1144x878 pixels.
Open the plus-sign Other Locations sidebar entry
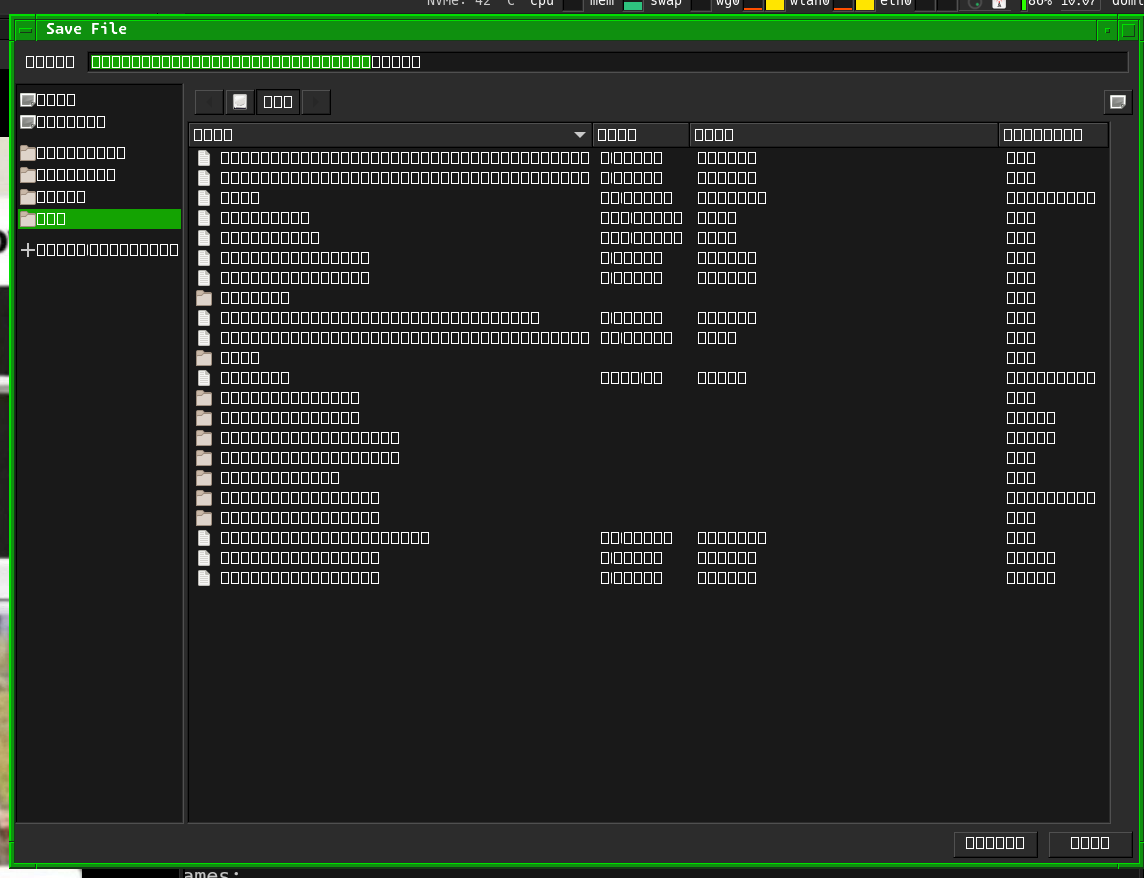(100, 250)
